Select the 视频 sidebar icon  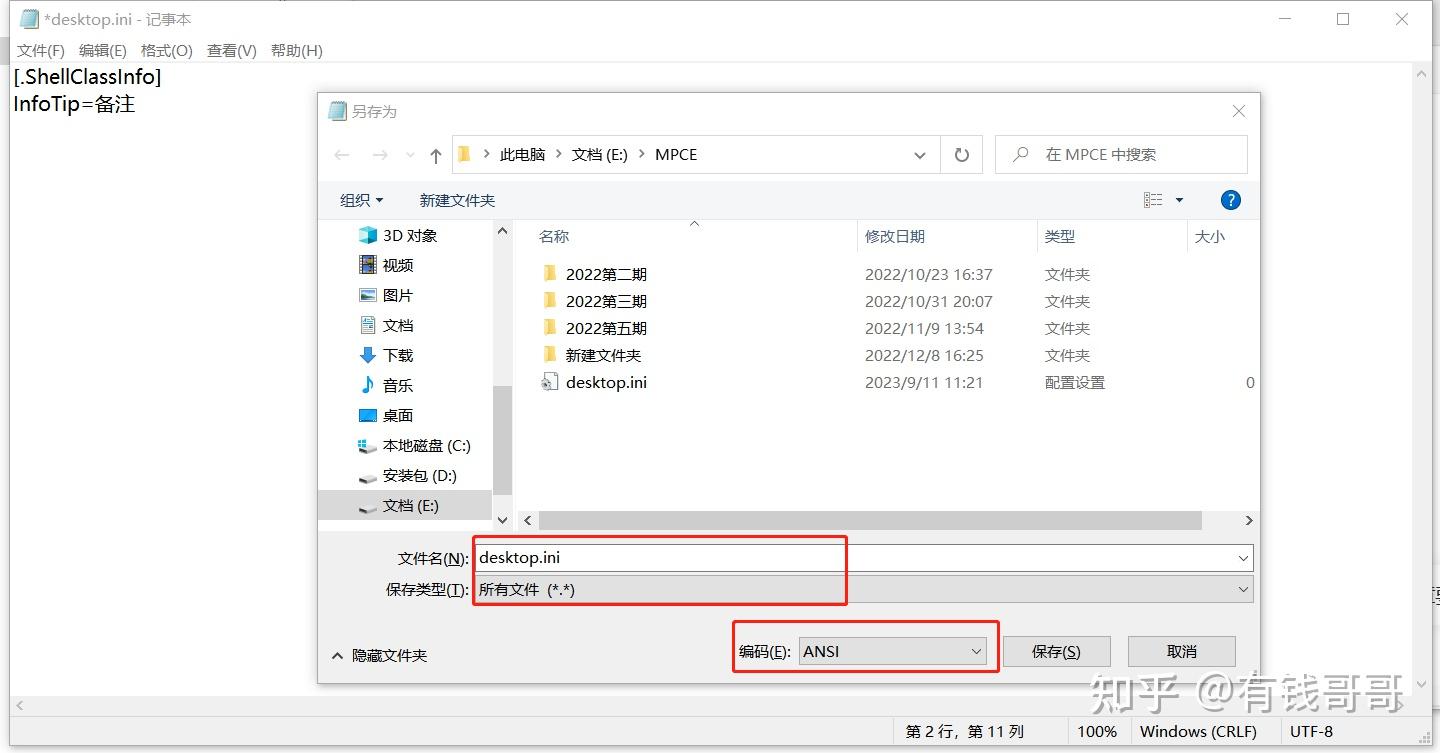397,265
